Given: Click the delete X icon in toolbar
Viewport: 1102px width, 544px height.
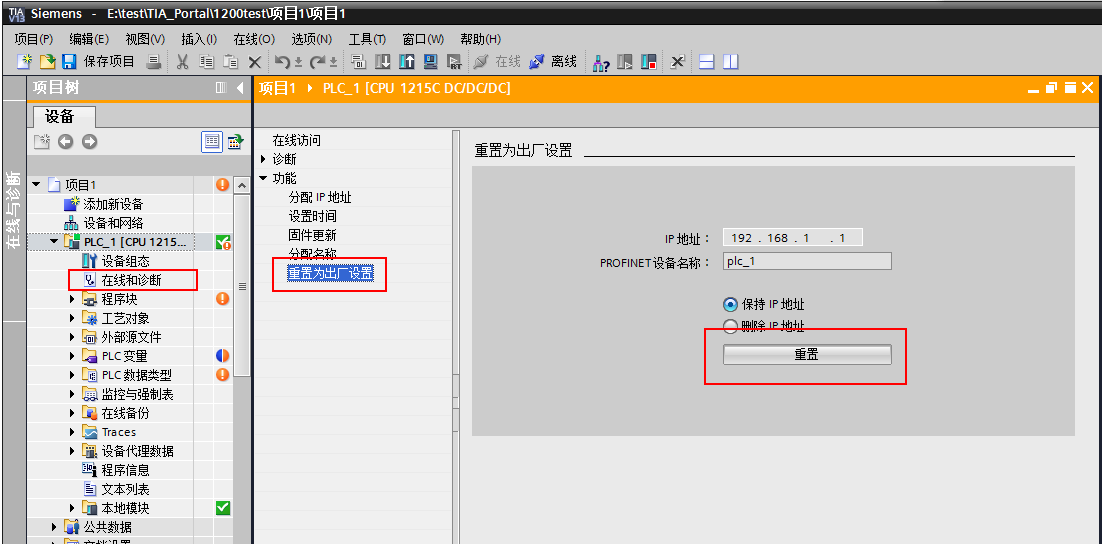Looking at the screenshot, I should pyautogui.click(x=255, y=62).
